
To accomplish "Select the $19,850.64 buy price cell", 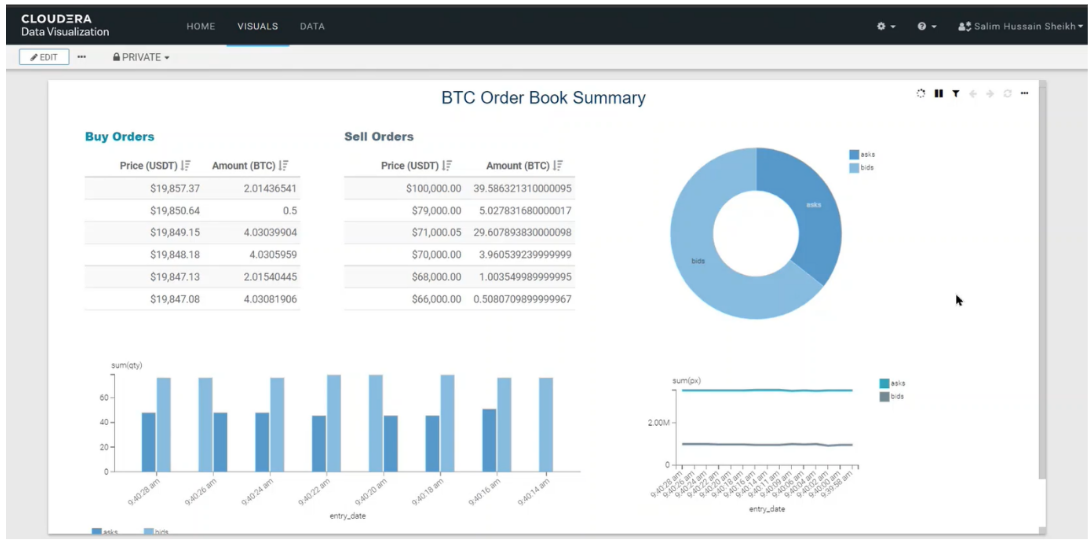I will (175, 210).
